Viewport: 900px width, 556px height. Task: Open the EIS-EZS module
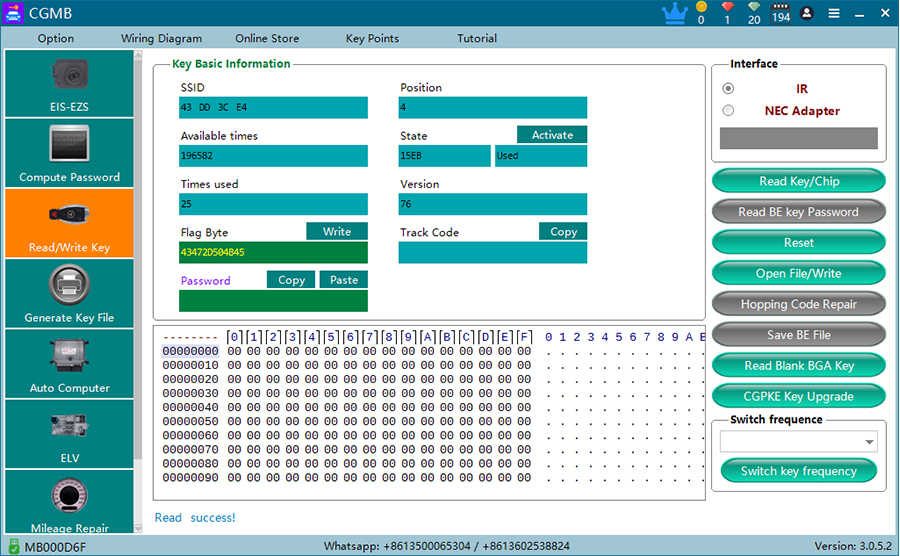69,84
